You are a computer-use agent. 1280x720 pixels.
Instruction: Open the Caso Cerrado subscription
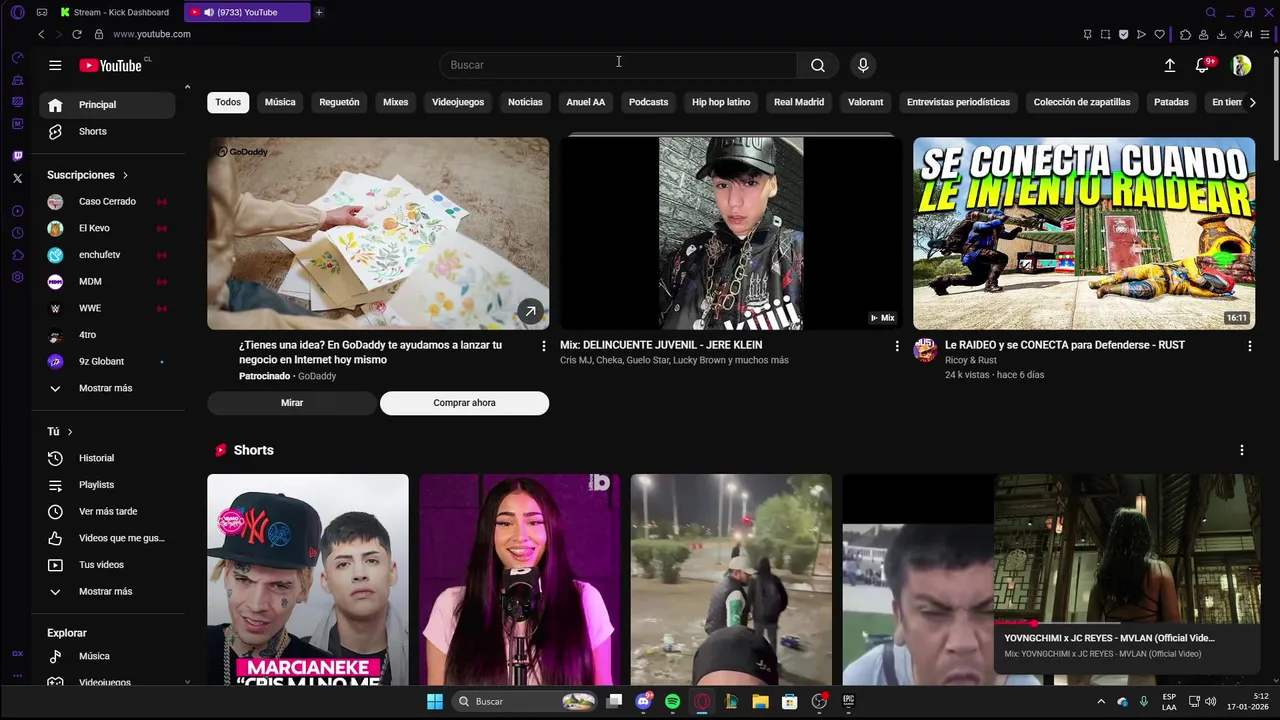[x=108, y=201]
